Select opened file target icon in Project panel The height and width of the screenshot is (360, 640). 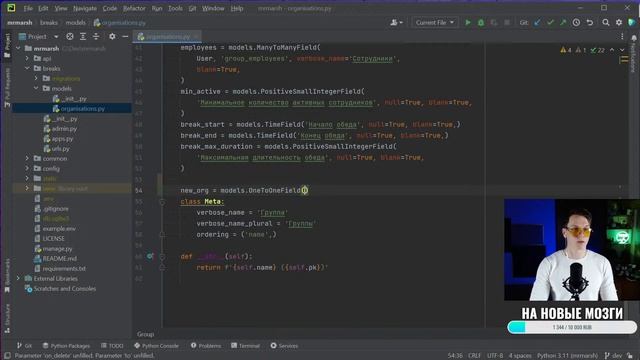pyautogui.click(x=70, y=36)
